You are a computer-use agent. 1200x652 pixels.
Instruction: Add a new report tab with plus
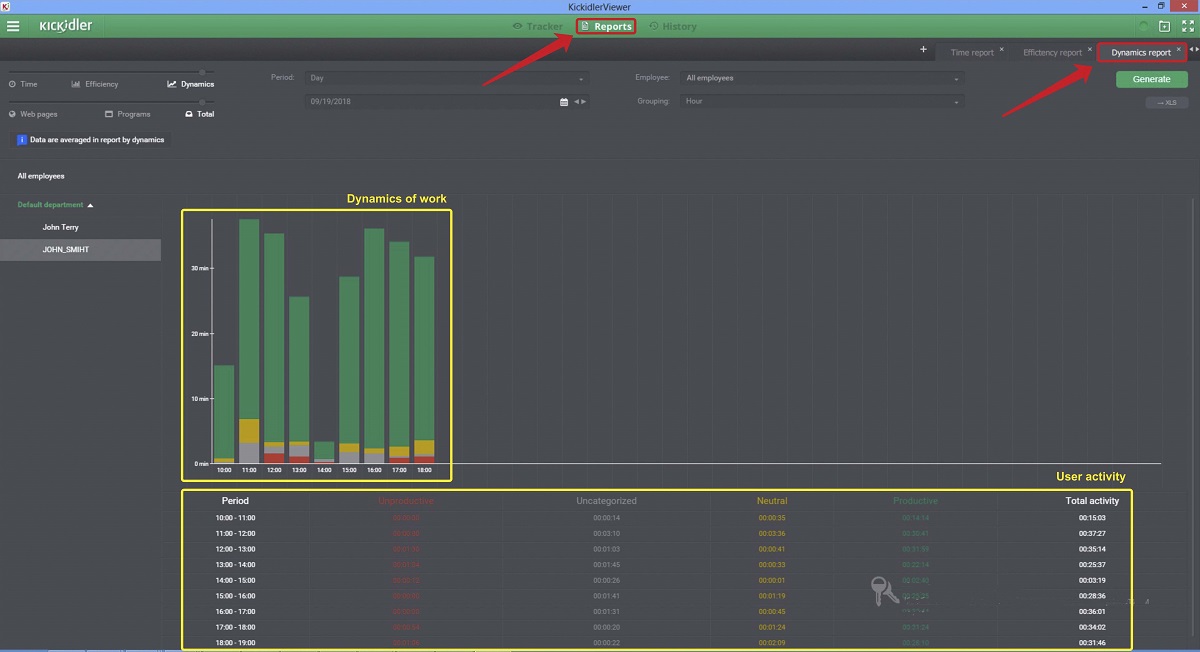(923, 50)
